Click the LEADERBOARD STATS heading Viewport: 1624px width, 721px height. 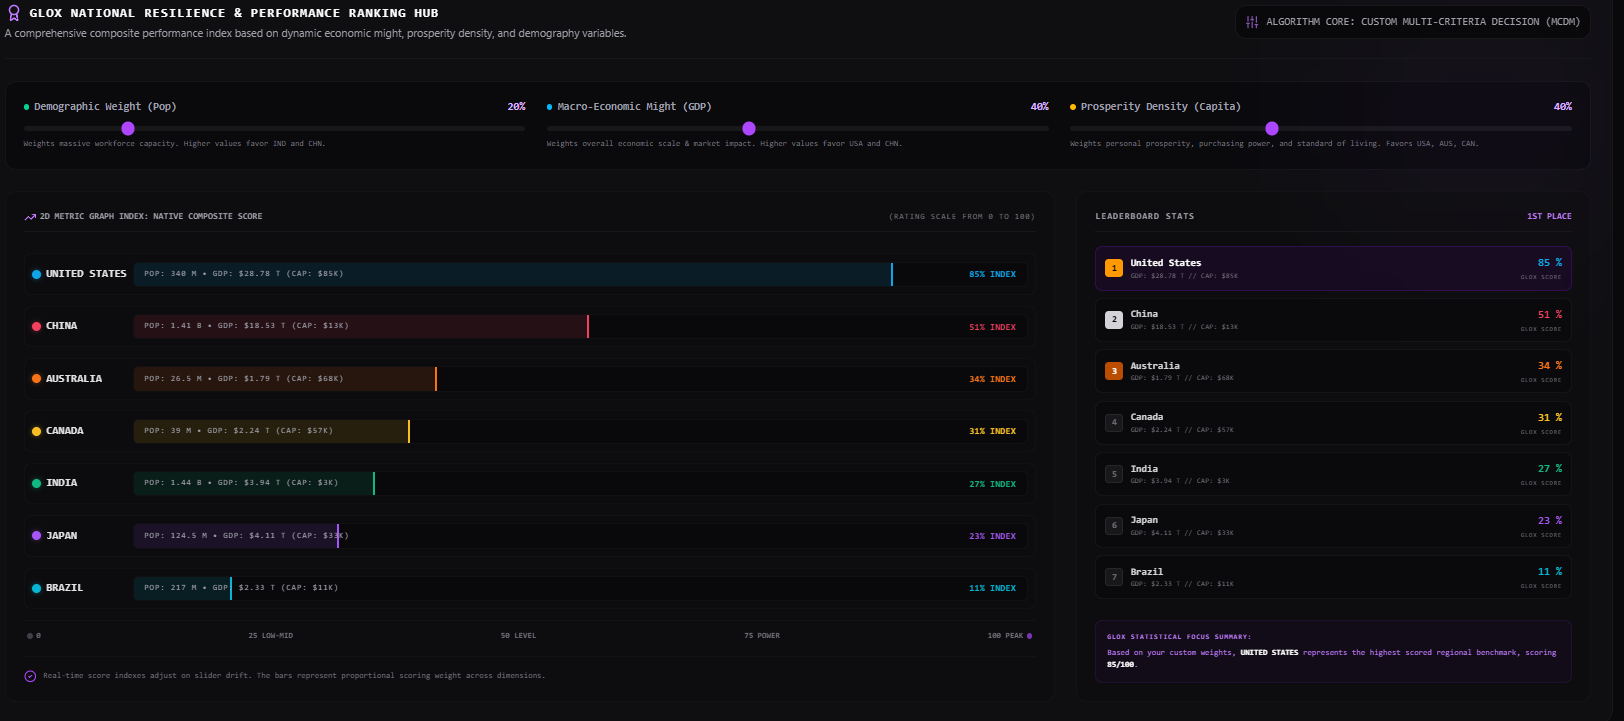(x=1145, y=216)
